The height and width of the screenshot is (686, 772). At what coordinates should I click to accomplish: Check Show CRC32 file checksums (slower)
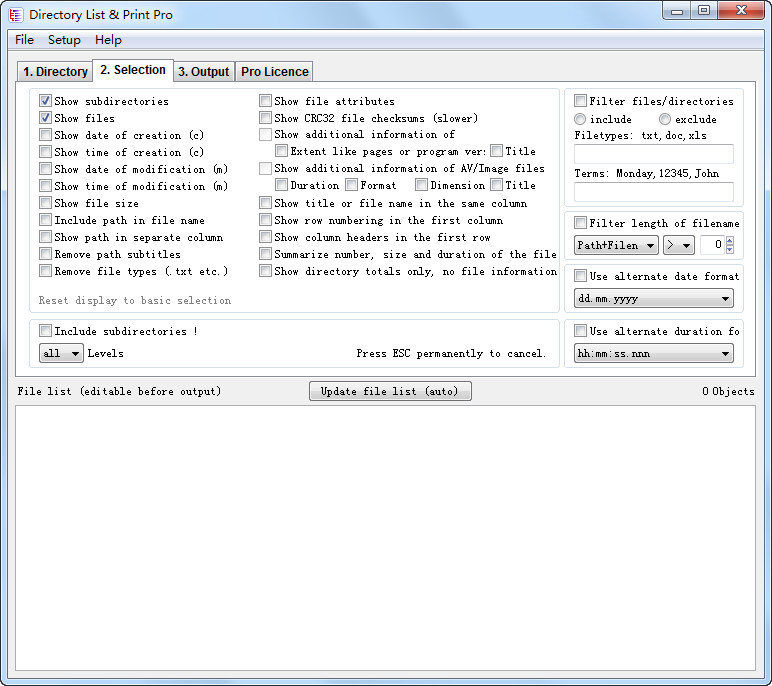pos(265,118)
